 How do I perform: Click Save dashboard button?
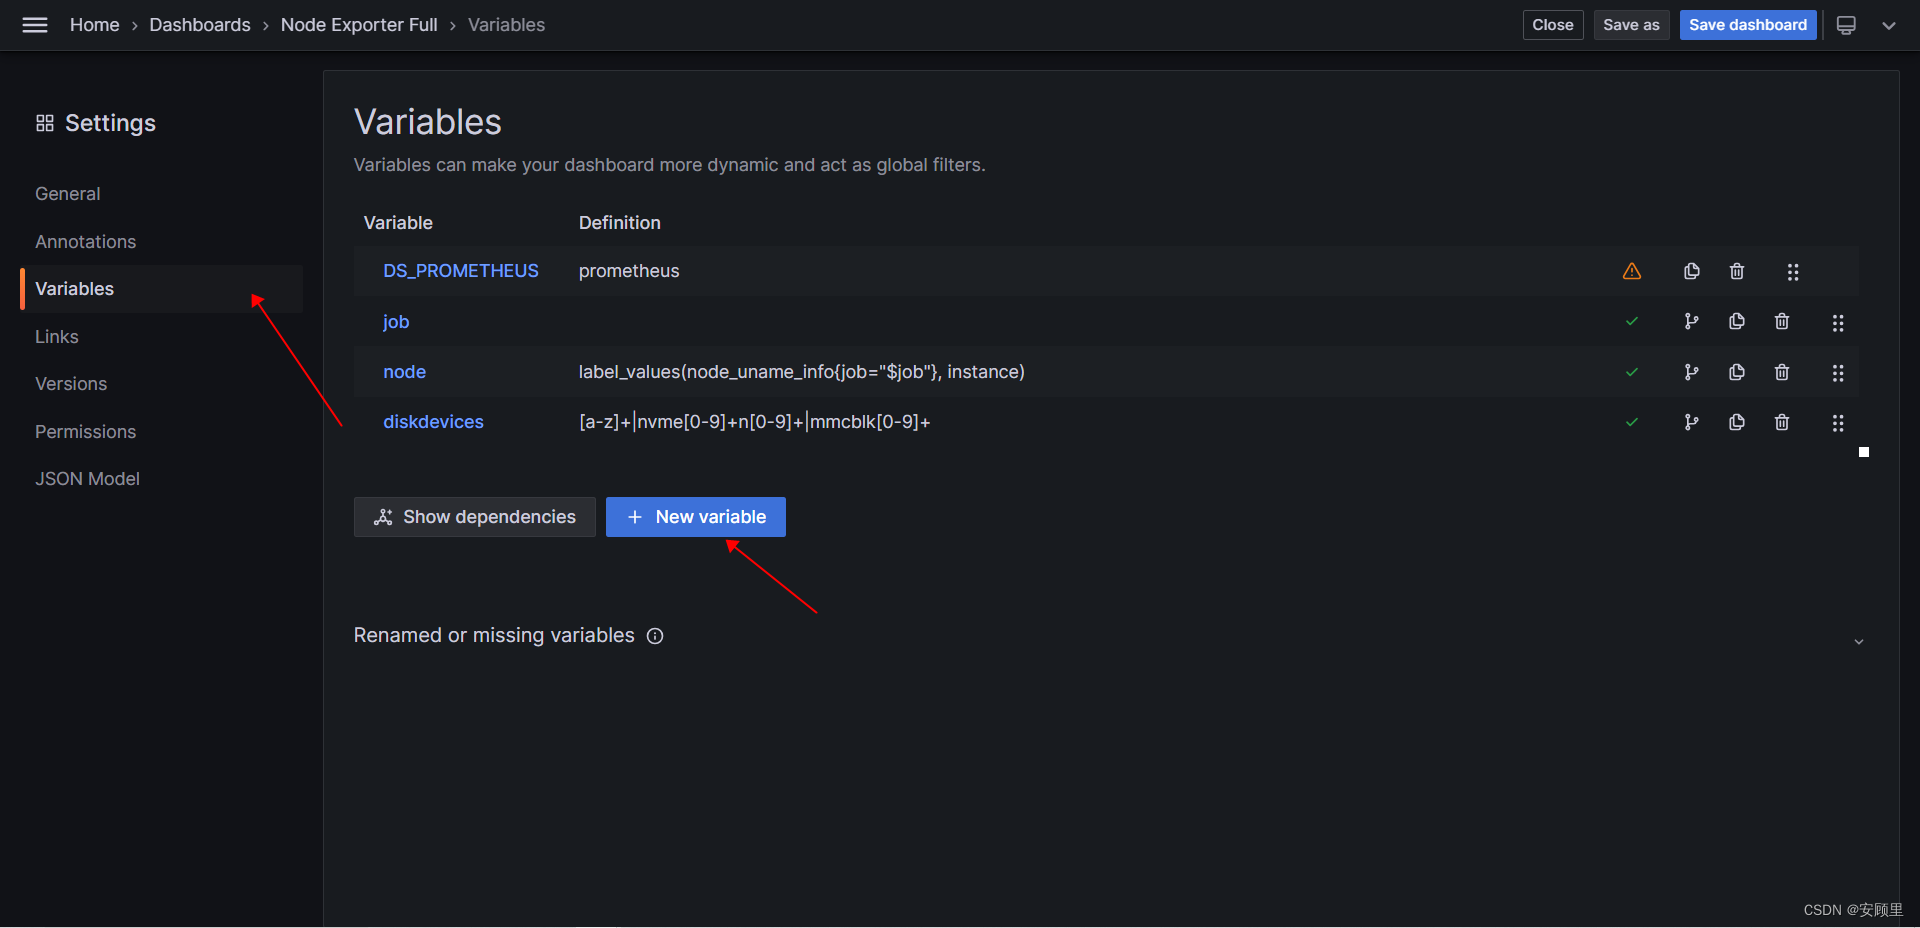(1748, 25)
